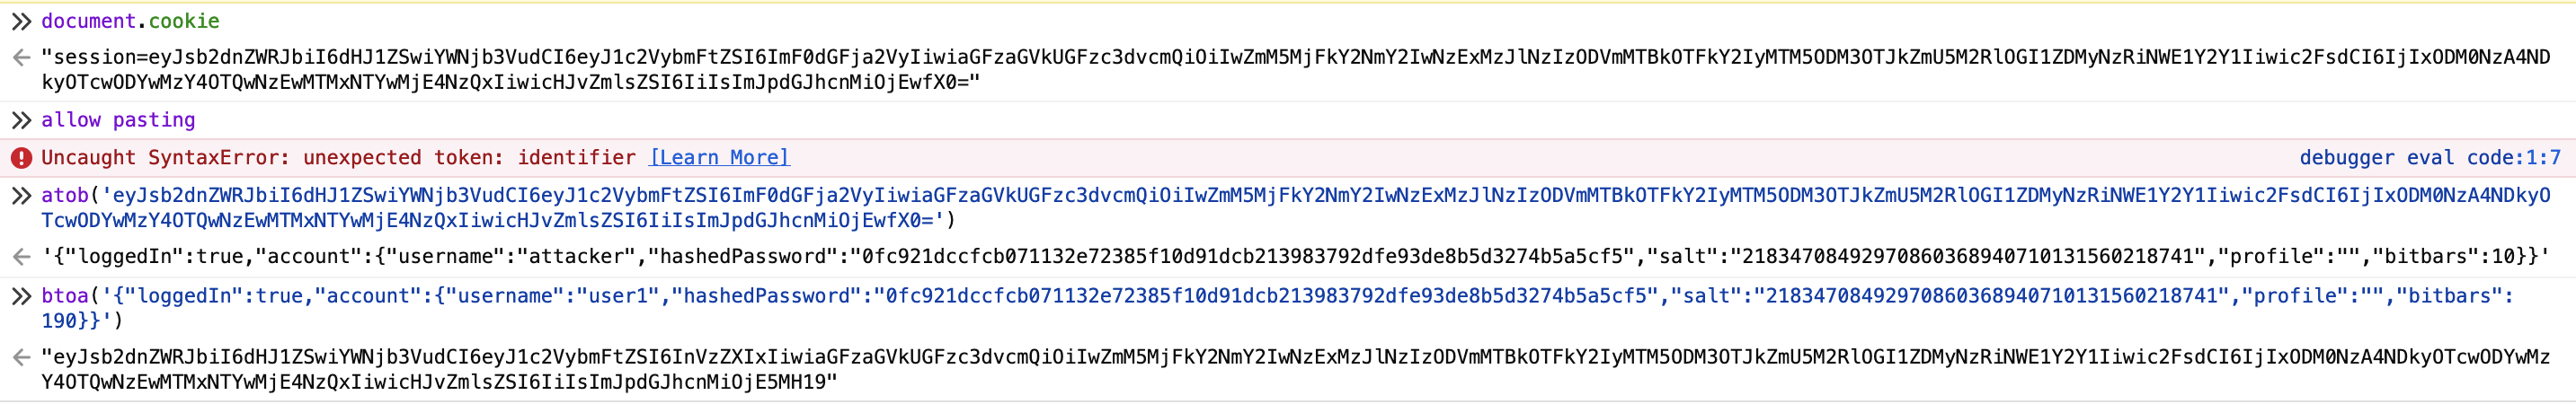Screen dimensions: 2576x404
Task: Click the input chevron beside the atob command
Action: tap(21, 196)
